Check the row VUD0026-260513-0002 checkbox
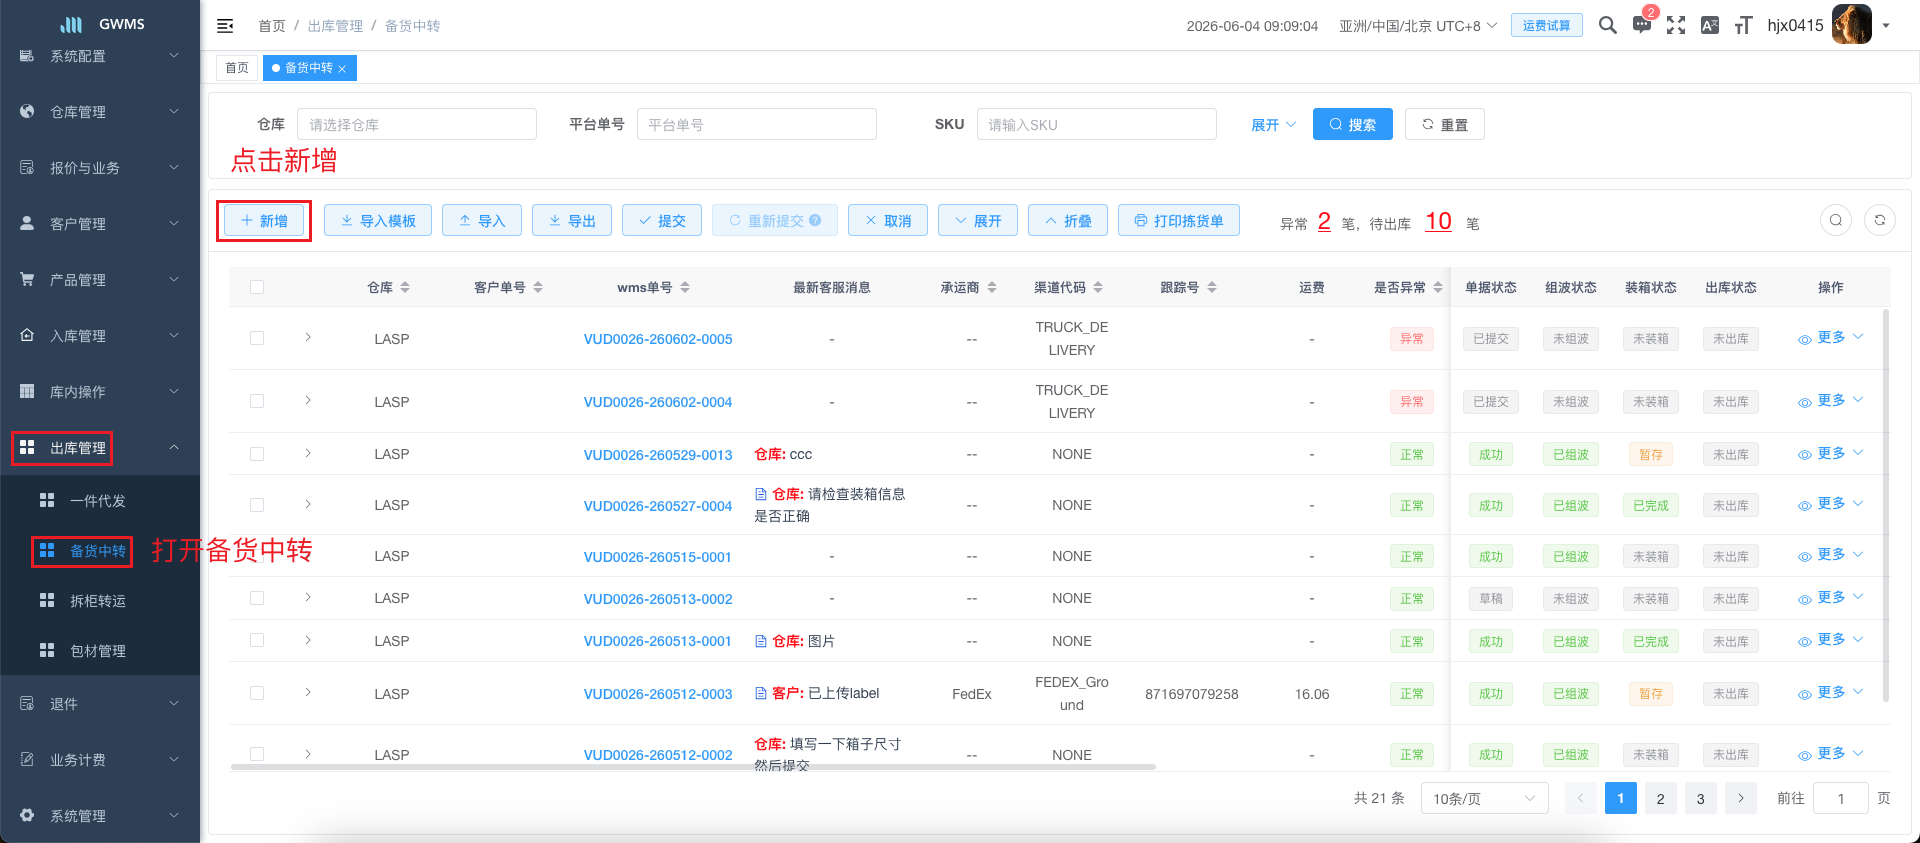This screenshot has height=843, width=1920. pyautogui.click(x=257, y=598)
